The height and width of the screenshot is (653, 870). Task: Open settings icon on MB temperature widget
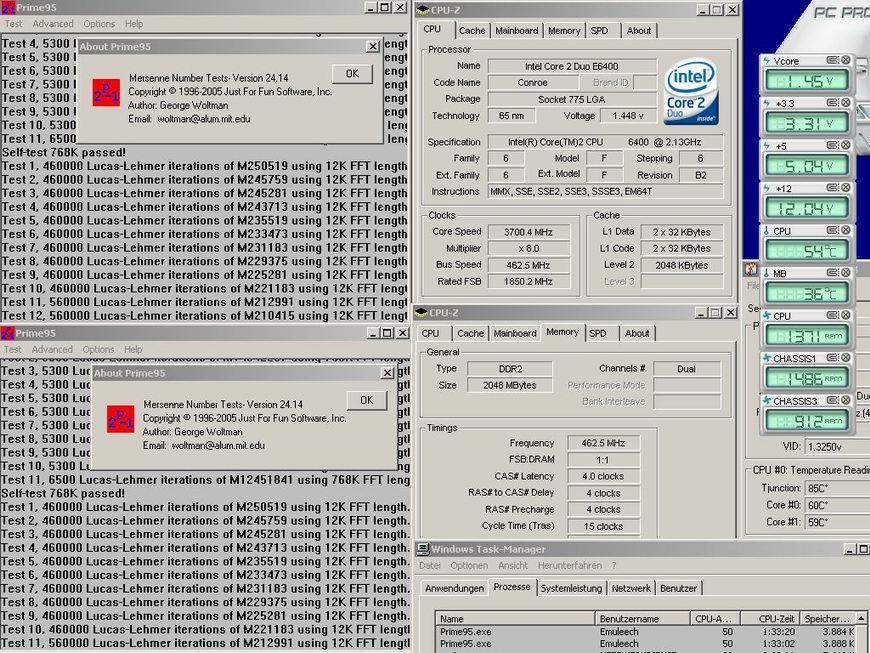tap(832, 272)
